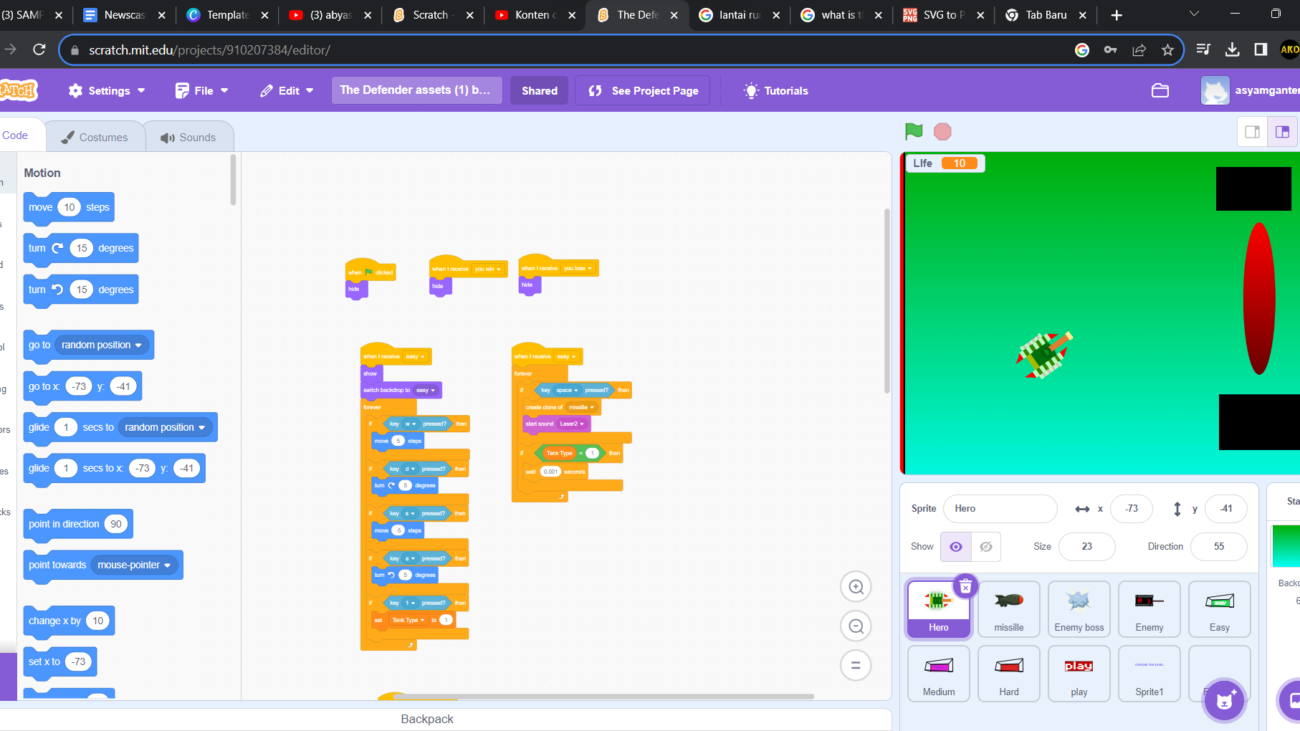The image size is (1300, 731).
Task: Select the play sprite
Action: tap(1079, 673)
